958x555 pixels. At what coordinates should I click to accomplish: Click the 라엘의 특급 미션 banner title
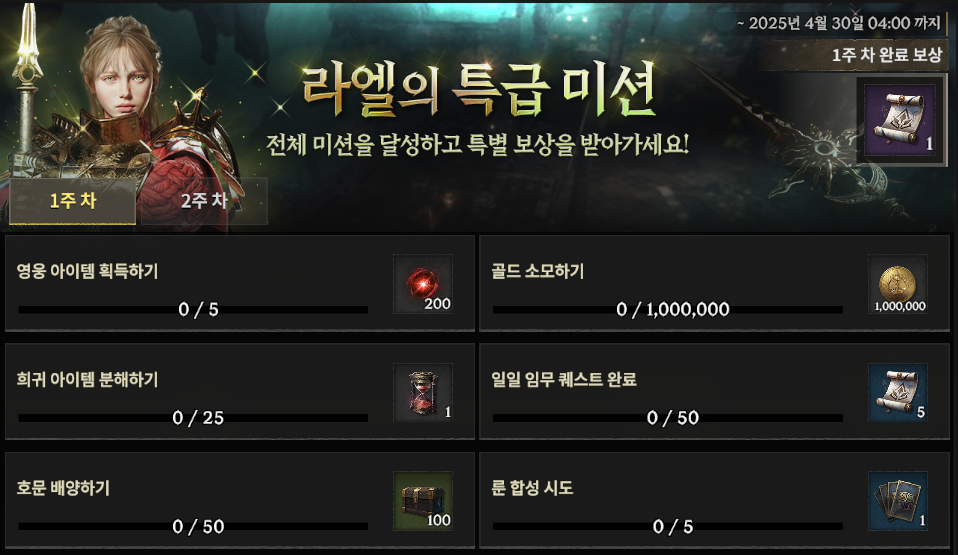478,90
